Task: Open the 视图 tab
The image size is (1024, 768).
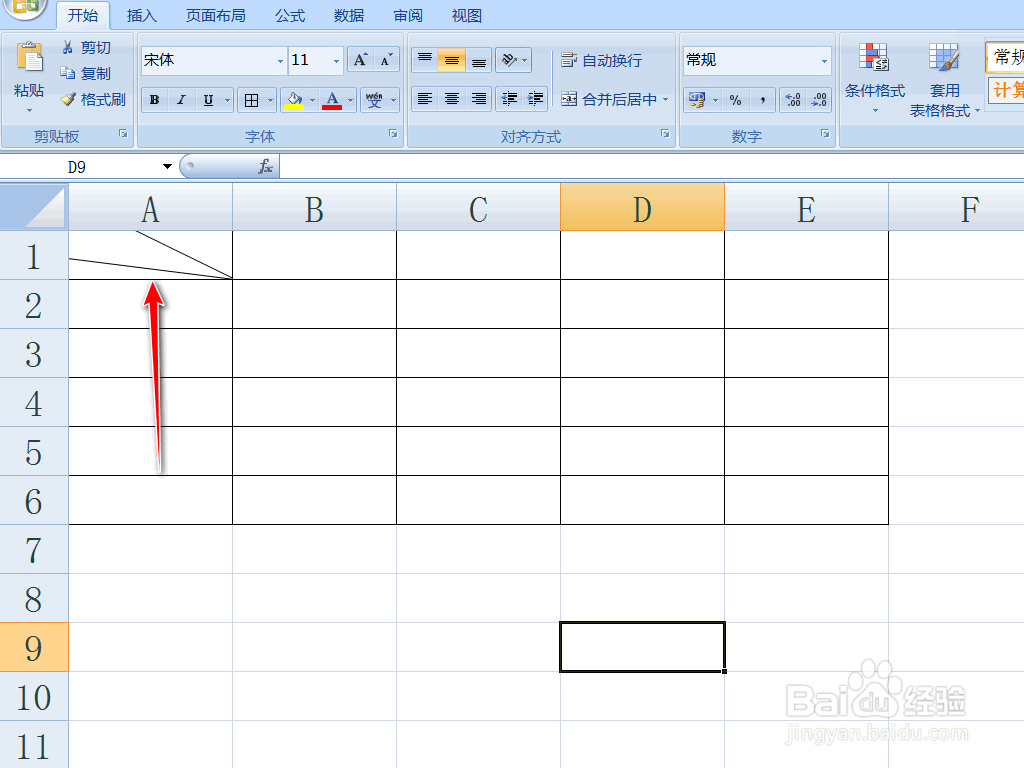Action: point(467,16)
